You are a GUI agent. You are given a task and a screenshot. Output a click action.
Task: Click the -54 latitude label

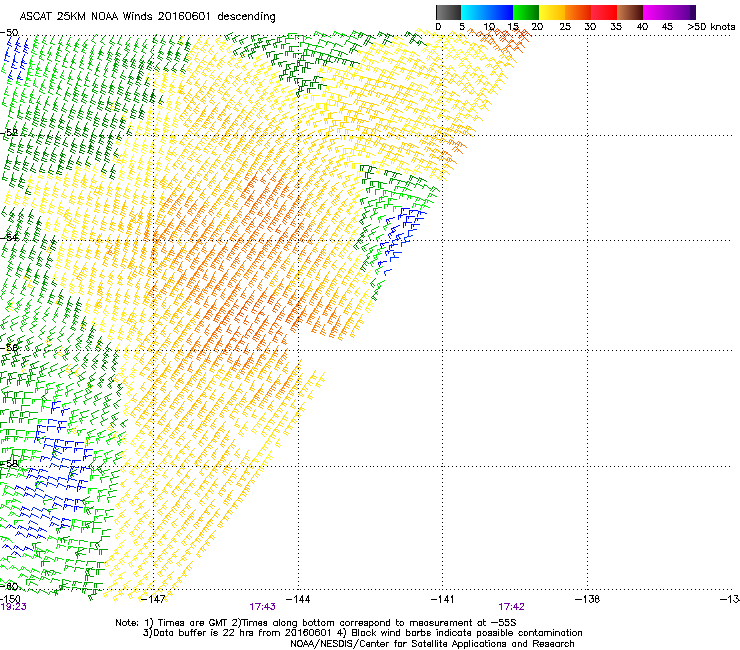[9, 237]
